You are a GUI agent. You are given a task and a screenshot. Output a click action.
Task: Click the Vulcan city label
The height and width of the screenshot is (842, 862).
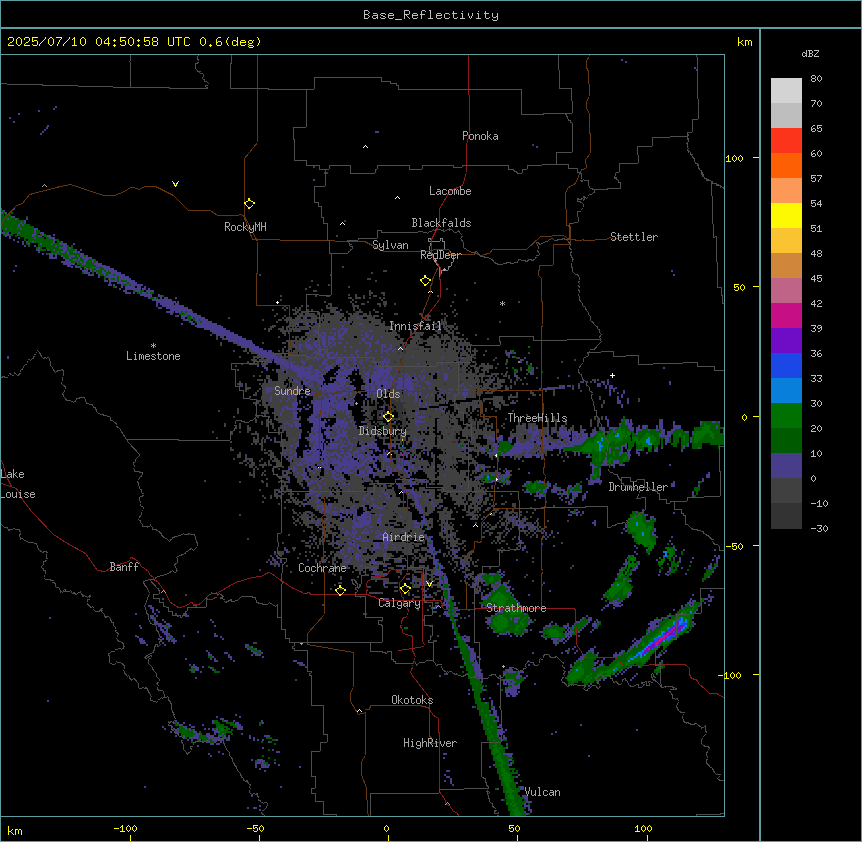[x=542, y=792]
